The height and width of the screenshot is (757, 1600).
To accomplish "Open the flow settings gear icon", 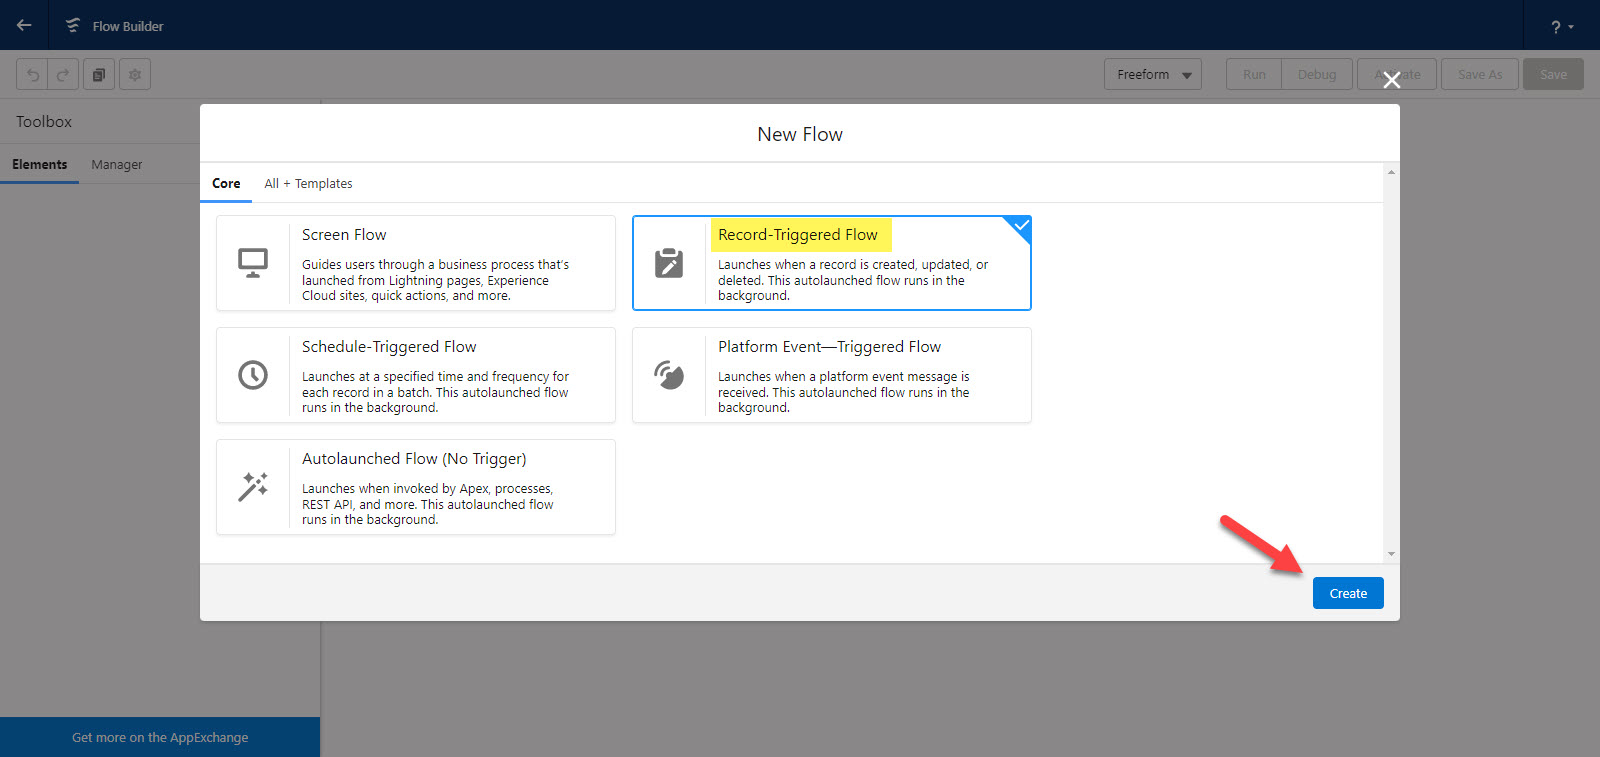I will pyautogui.click(x=135, y=75).
